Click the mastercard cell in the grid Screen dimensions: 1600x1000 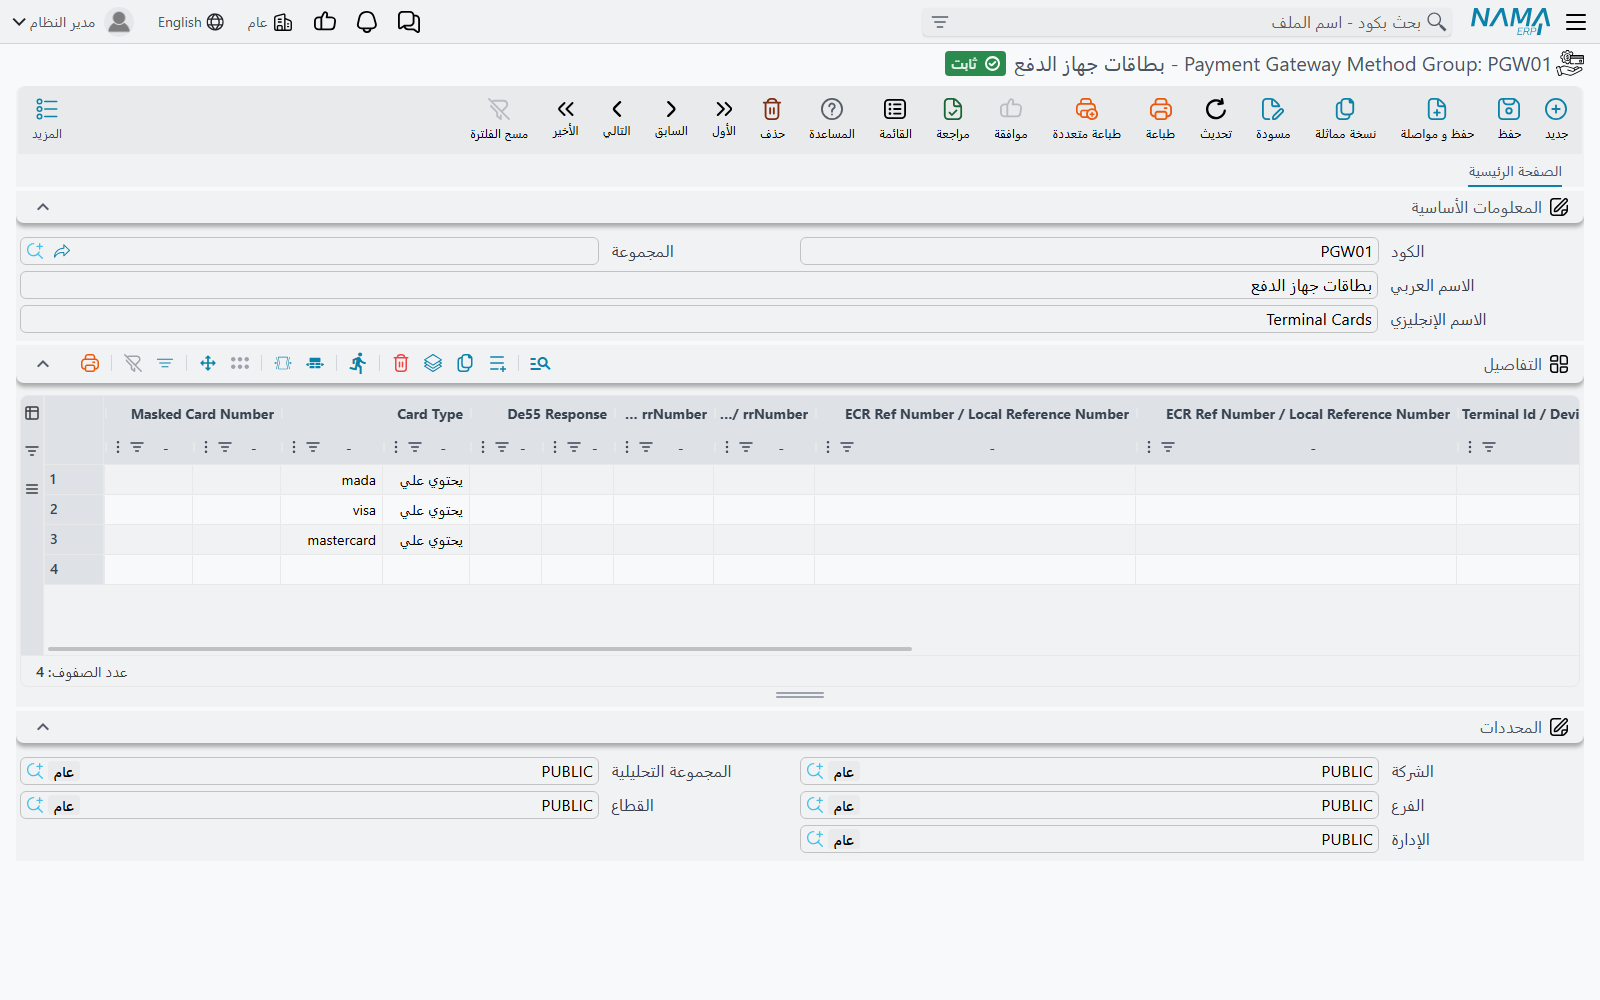click(x=331, y=540)
